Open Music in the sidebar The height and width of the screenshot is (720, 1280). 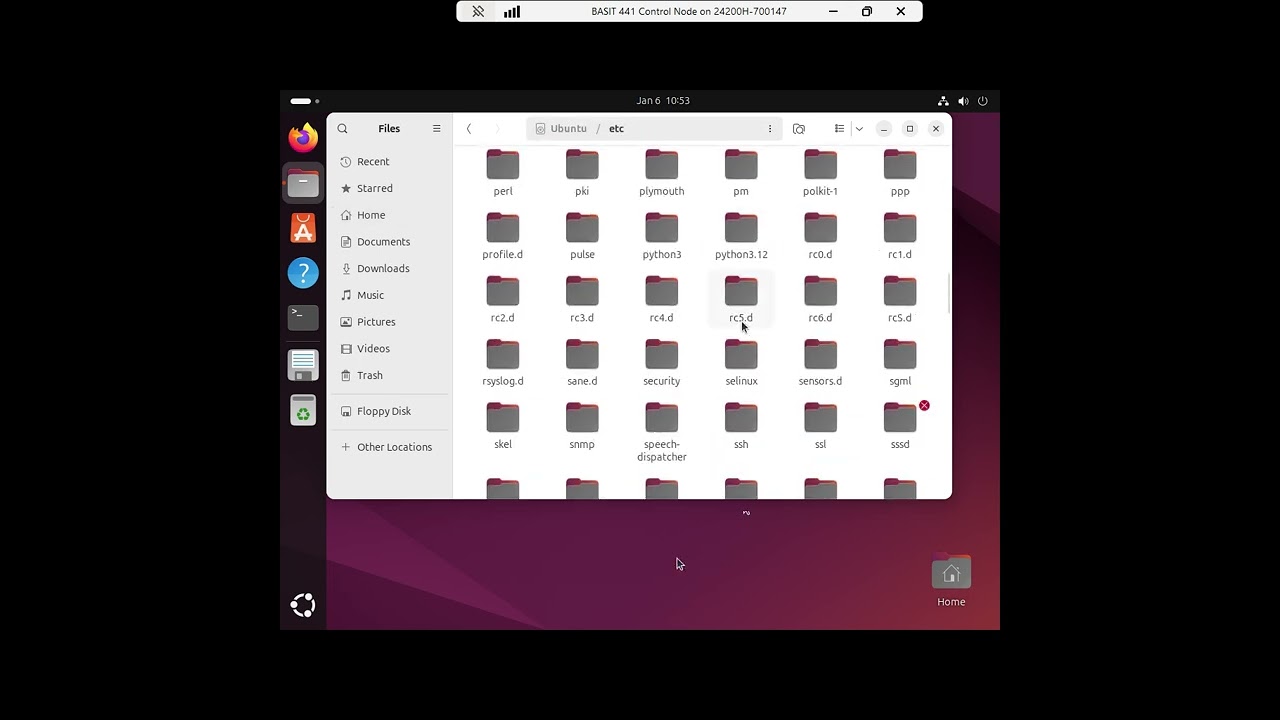coord(390,295)
